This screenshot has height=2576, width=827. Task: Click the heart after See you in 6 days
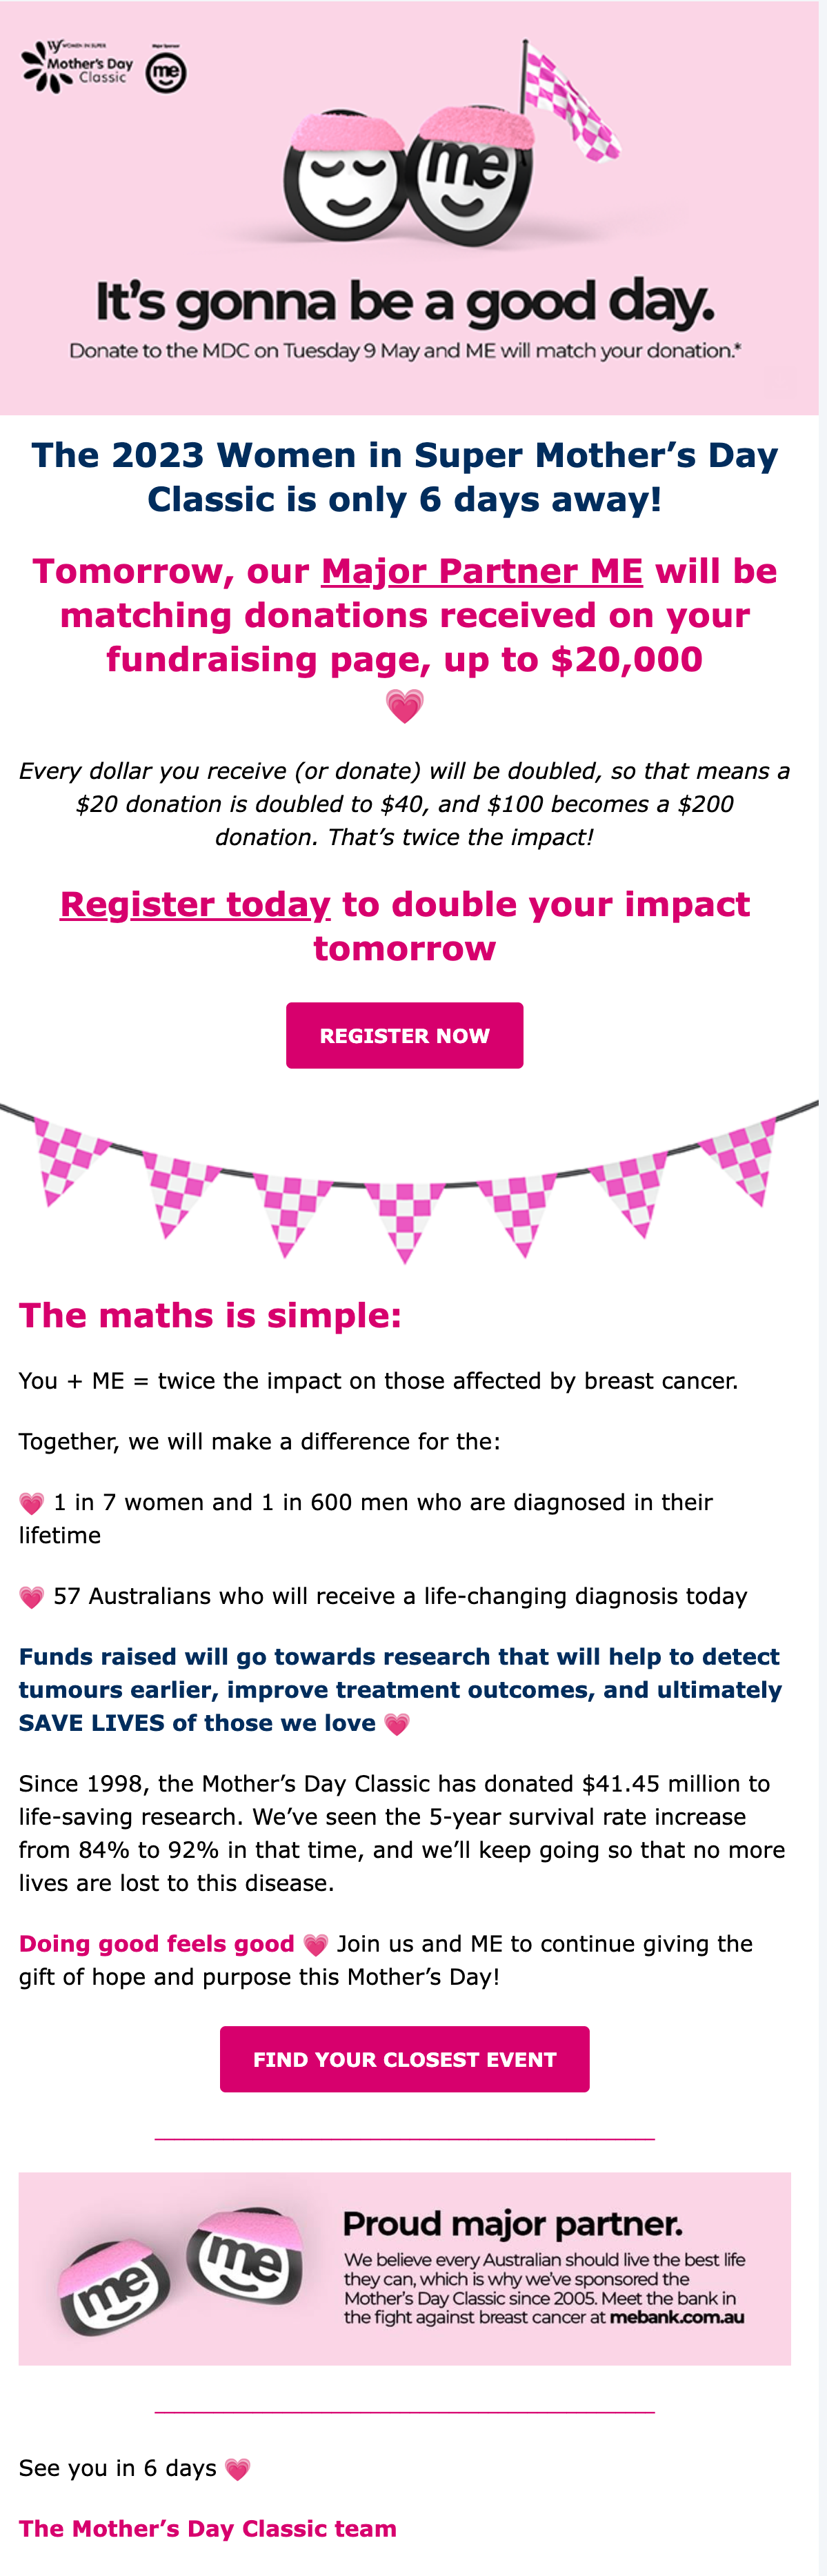click(x=238, y=2469)
